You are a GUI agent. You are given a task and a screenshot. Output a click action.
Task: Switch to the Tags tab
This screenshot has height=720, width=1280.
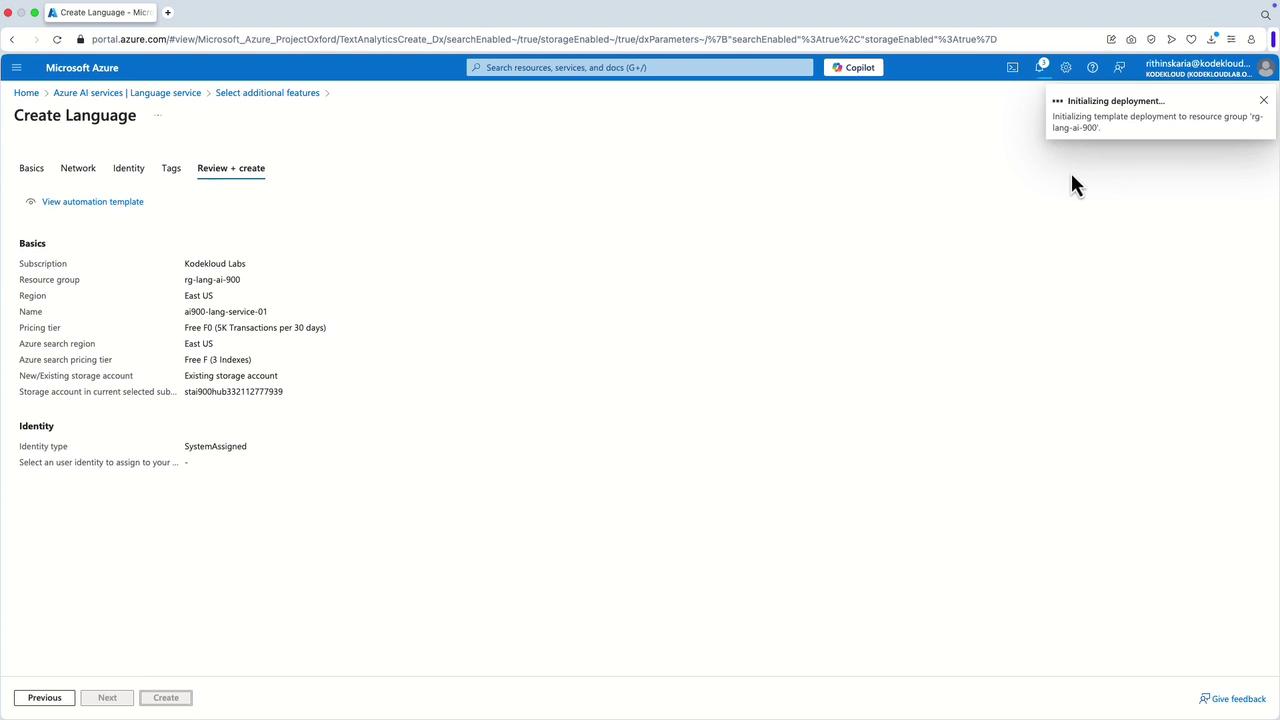[171, 168]
